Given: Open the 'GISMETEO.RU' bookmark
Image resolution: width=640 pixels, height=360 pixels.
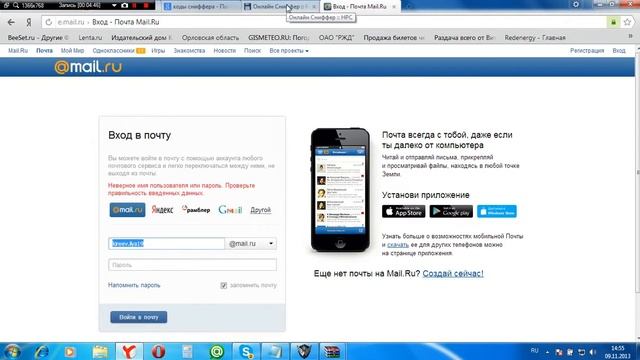Looking at the screenshot, I should (278, 38).
